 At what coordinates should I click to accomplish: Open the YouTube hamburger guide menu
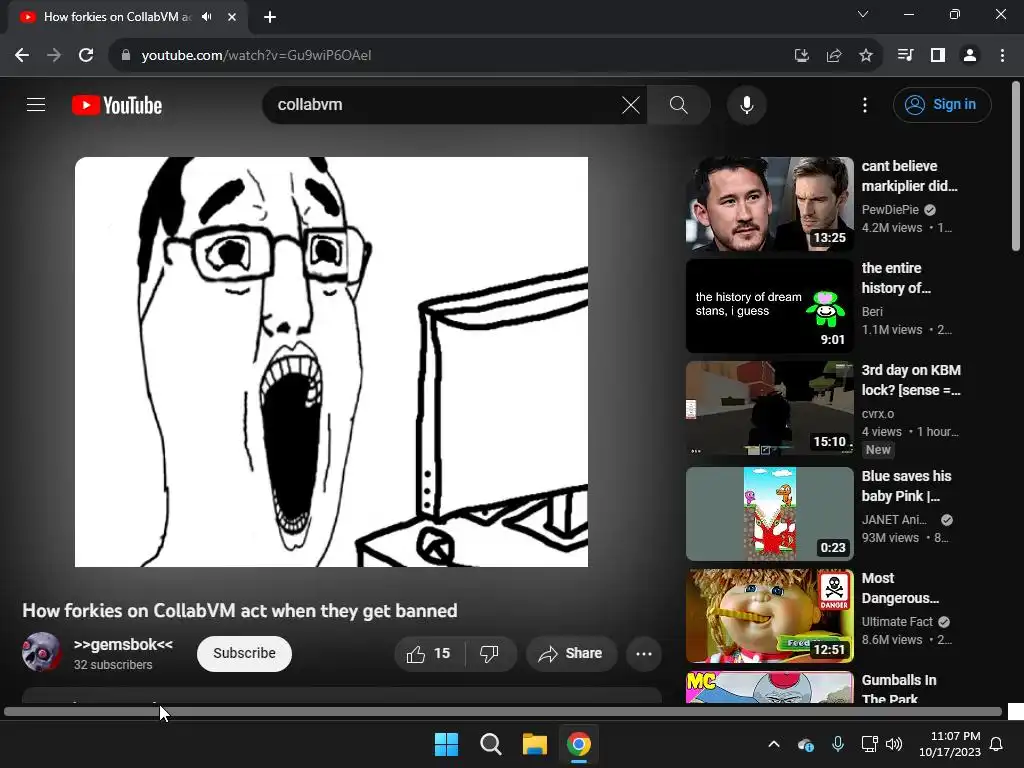(x=36, y=104)
